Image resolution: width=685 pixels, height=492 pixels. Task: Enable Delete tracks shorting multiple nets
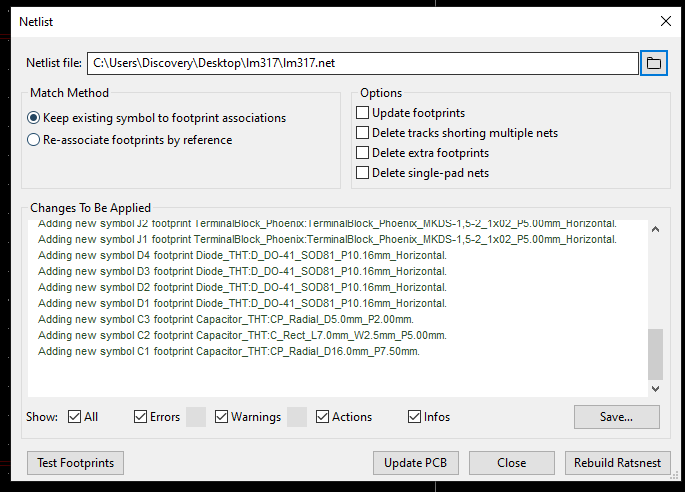[x=363, y=133]
